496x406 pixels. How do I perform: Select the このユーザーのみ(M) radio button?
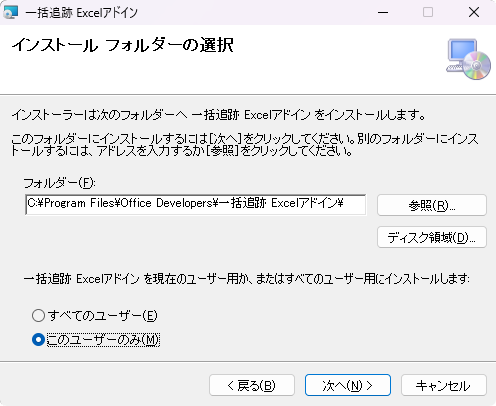pos(38,340)
